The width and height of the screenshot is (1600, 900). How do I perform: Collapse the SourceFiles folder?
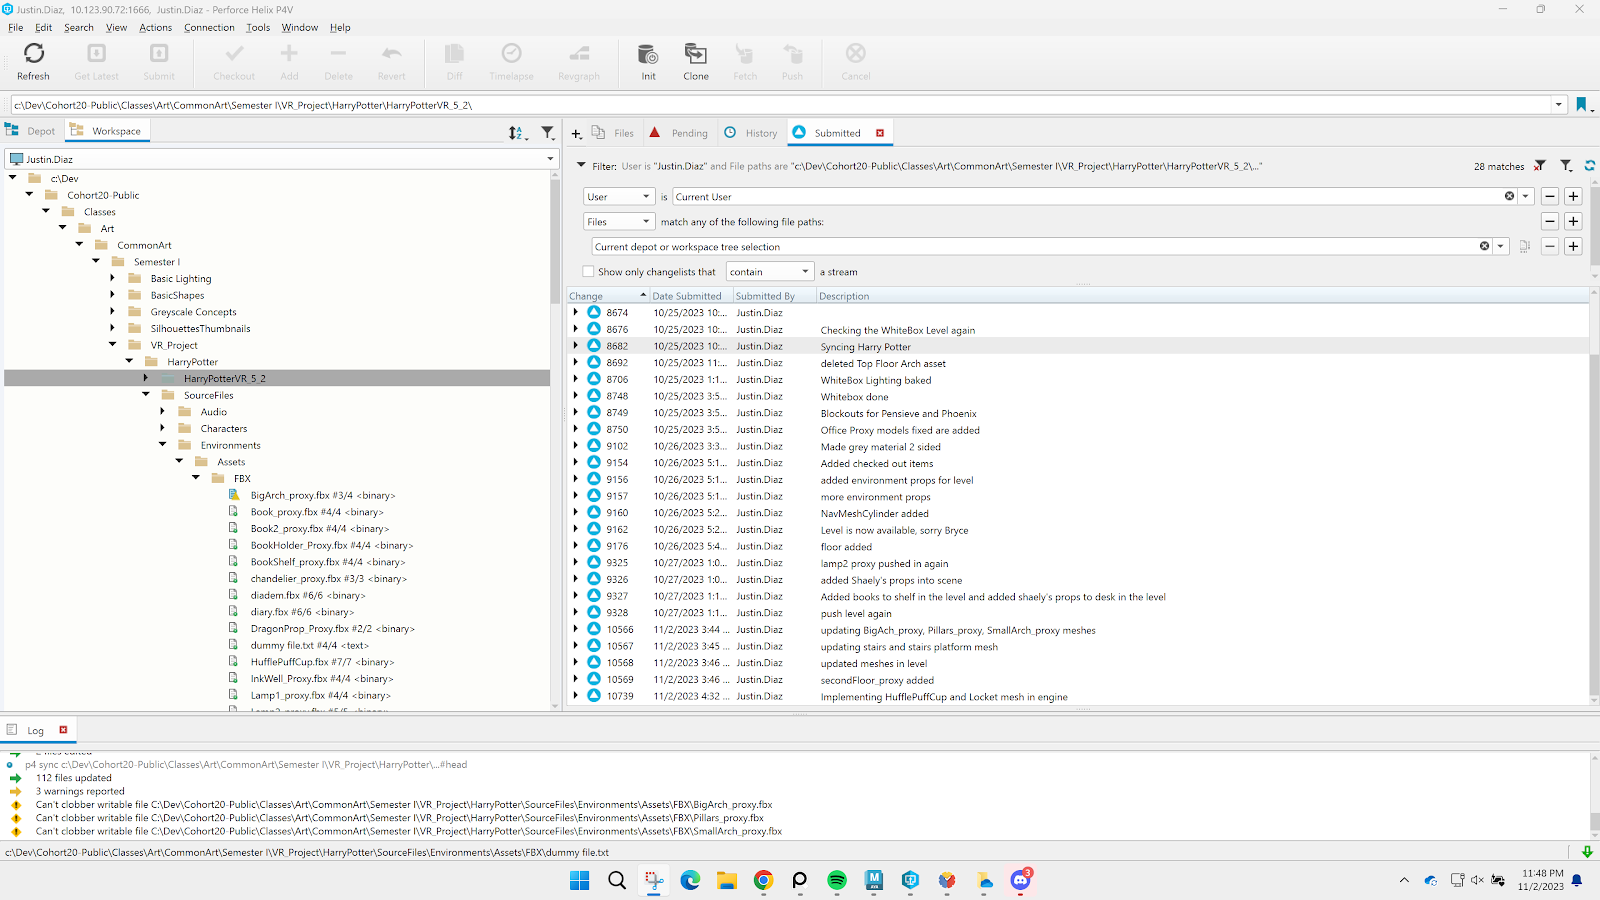point(146,395)
